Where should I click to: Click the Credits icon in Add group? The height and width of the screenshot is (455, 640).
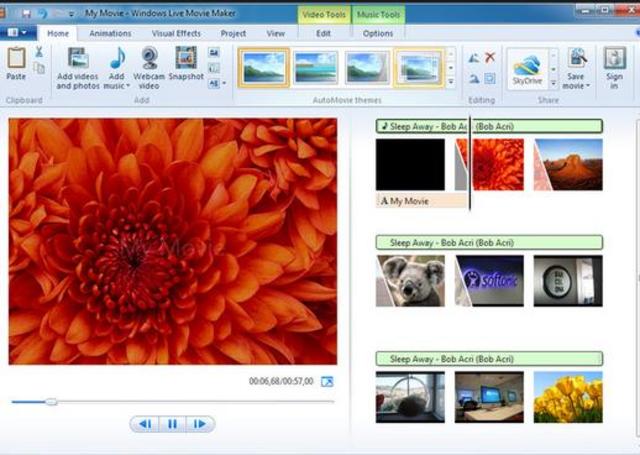pos(214,83)
